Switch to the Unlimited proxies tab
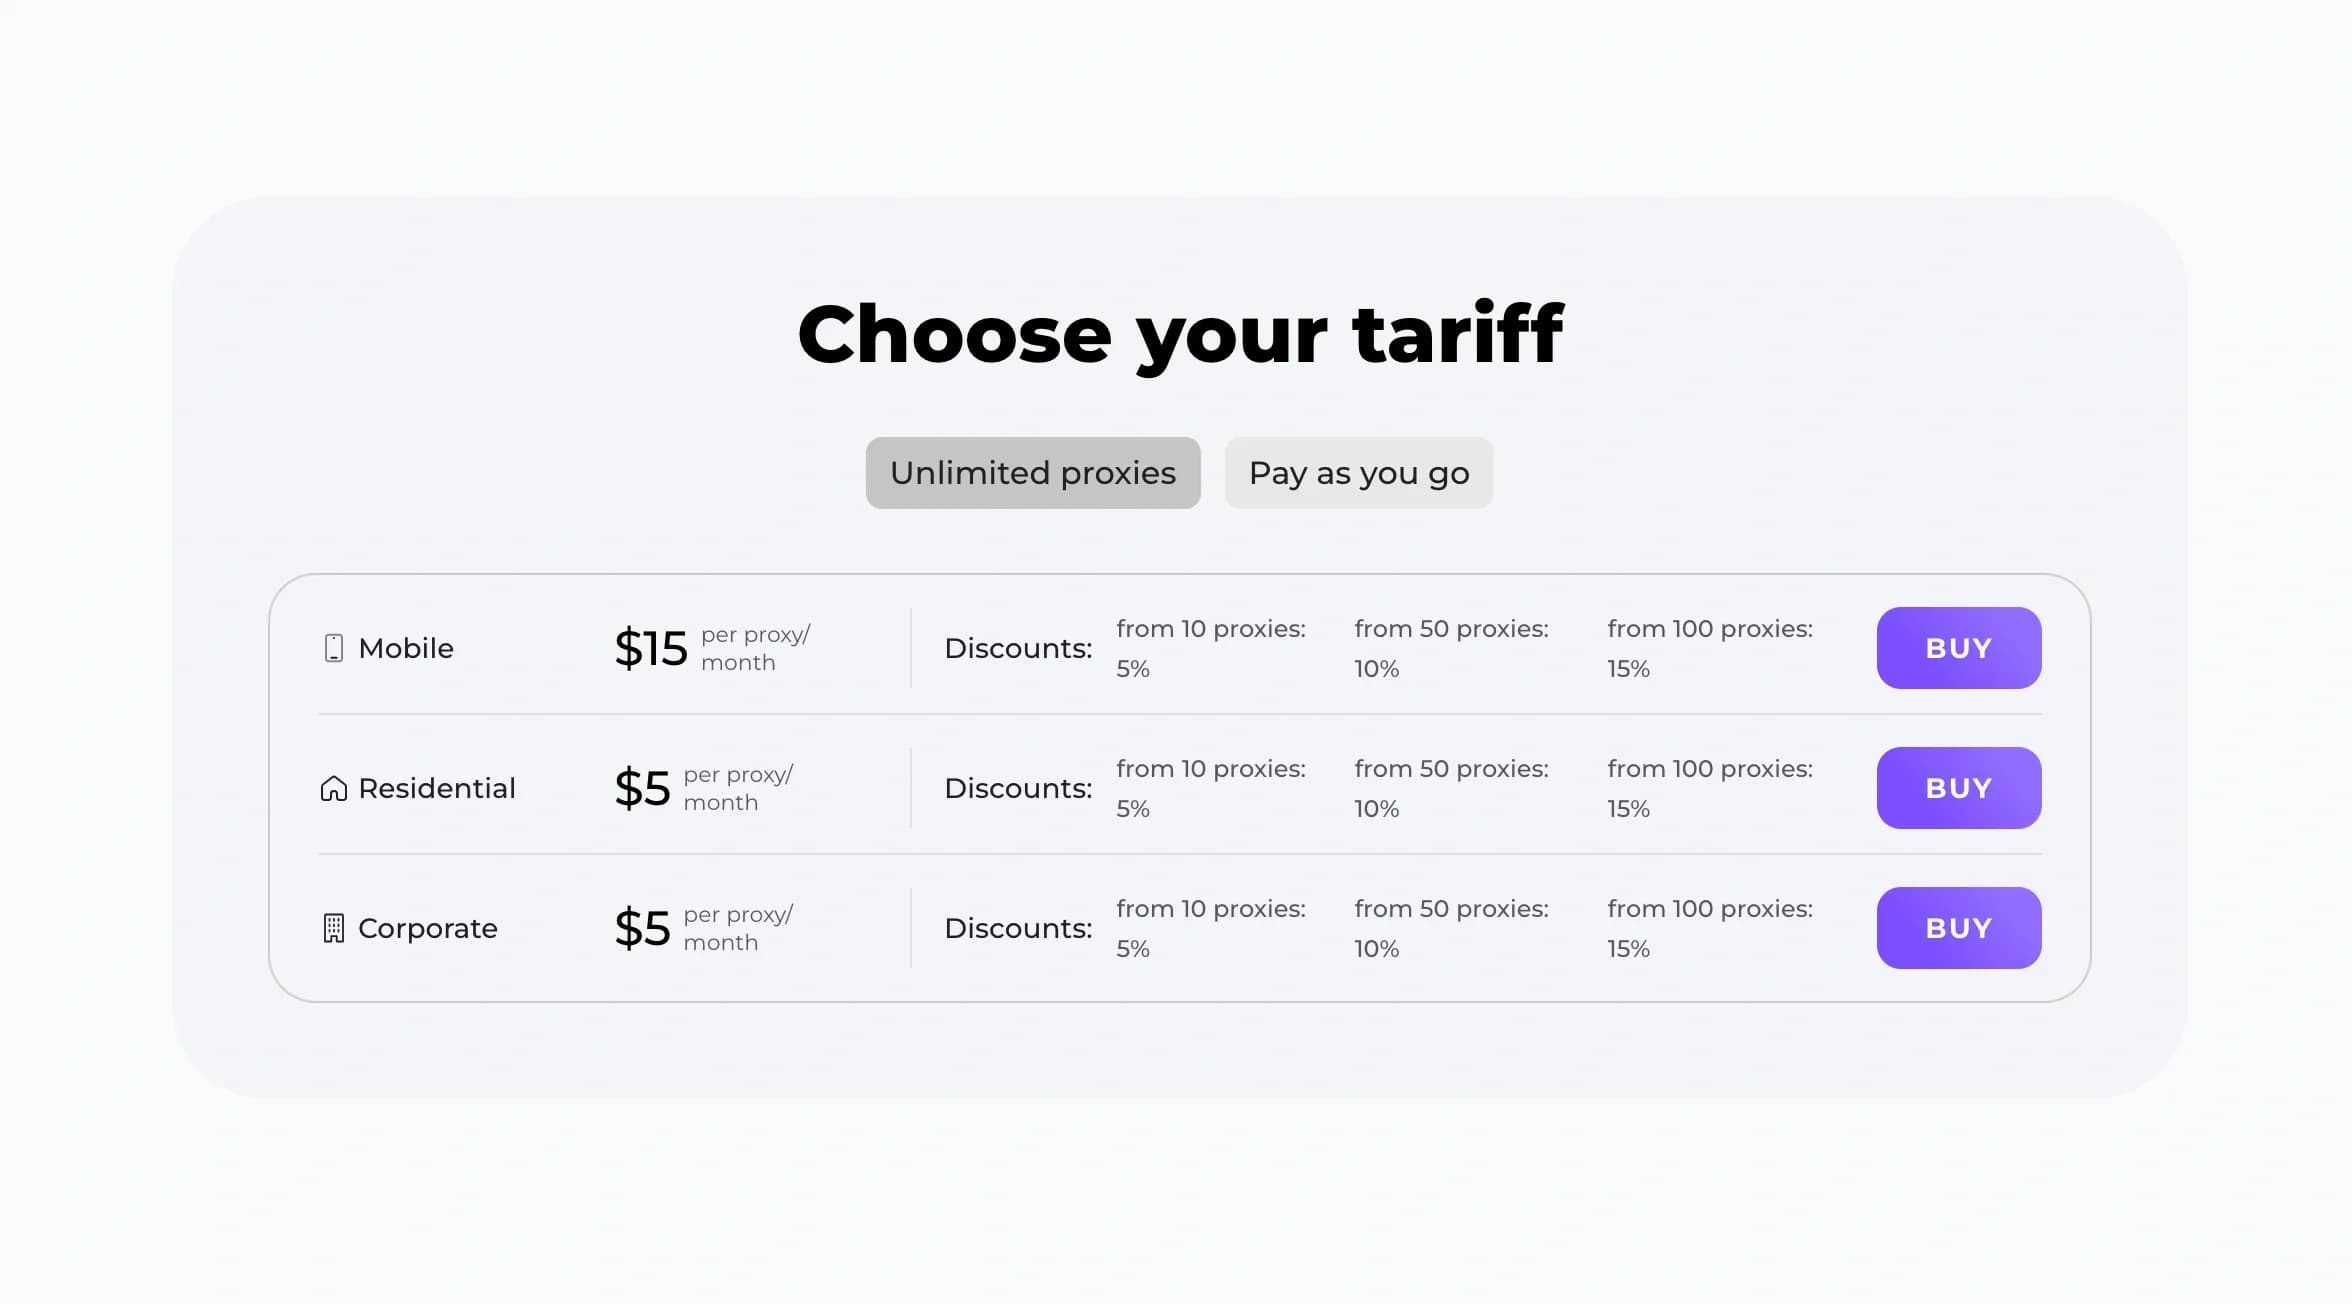This screenshot has height=1304, width=2352. pos(1033,473)
